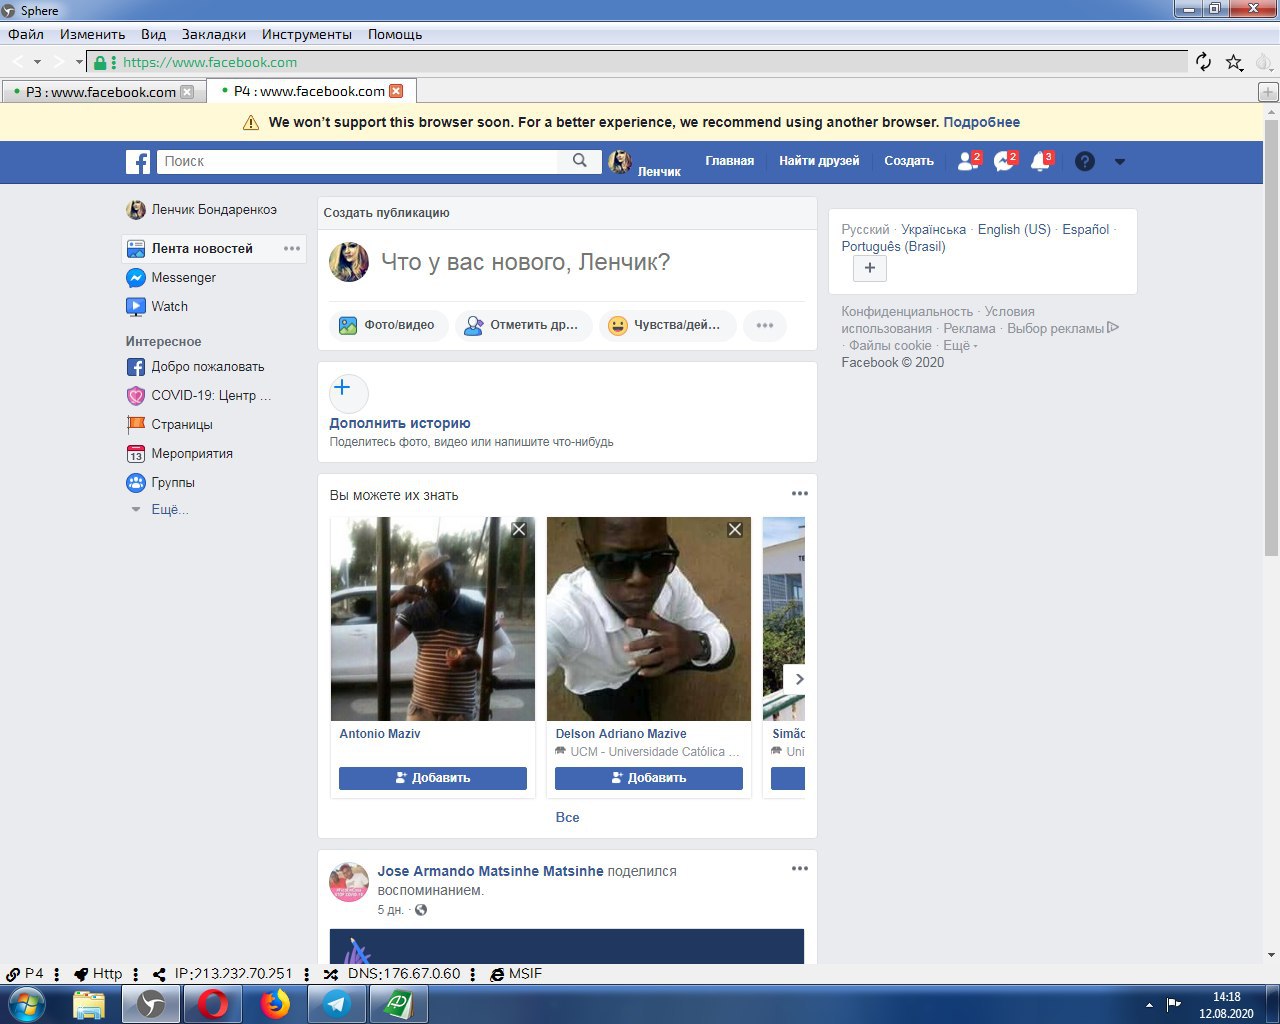
Task: Open Jose Armando Matsinhe Matsinhe profile link
Action: click(490, 871)
